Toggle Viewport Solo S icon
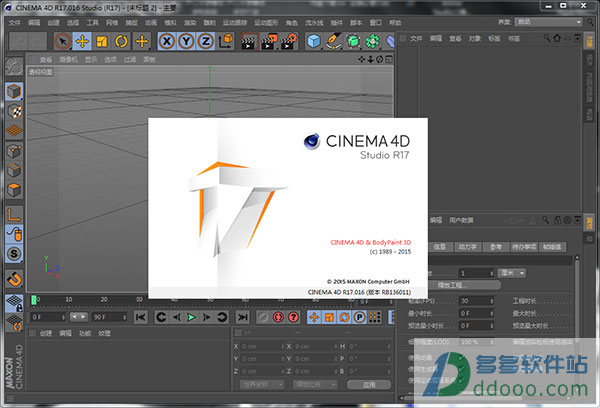 [14, 253]
